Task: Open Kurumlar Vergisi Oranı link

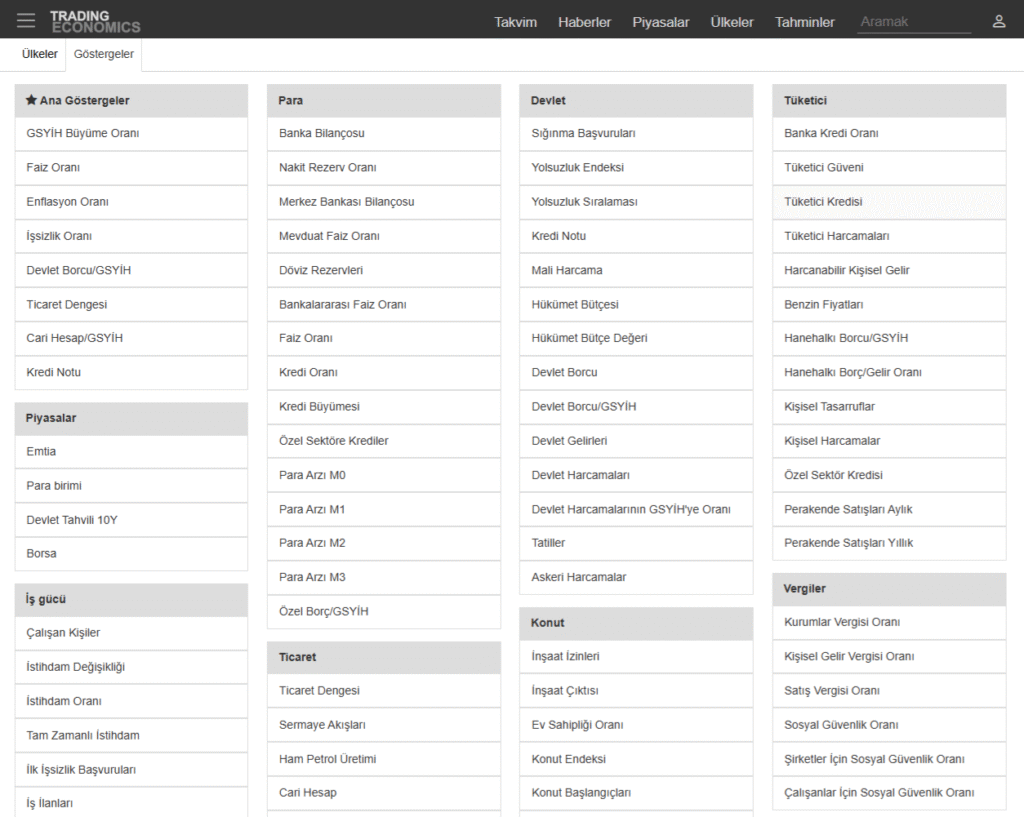Action: tap(842, 622)
